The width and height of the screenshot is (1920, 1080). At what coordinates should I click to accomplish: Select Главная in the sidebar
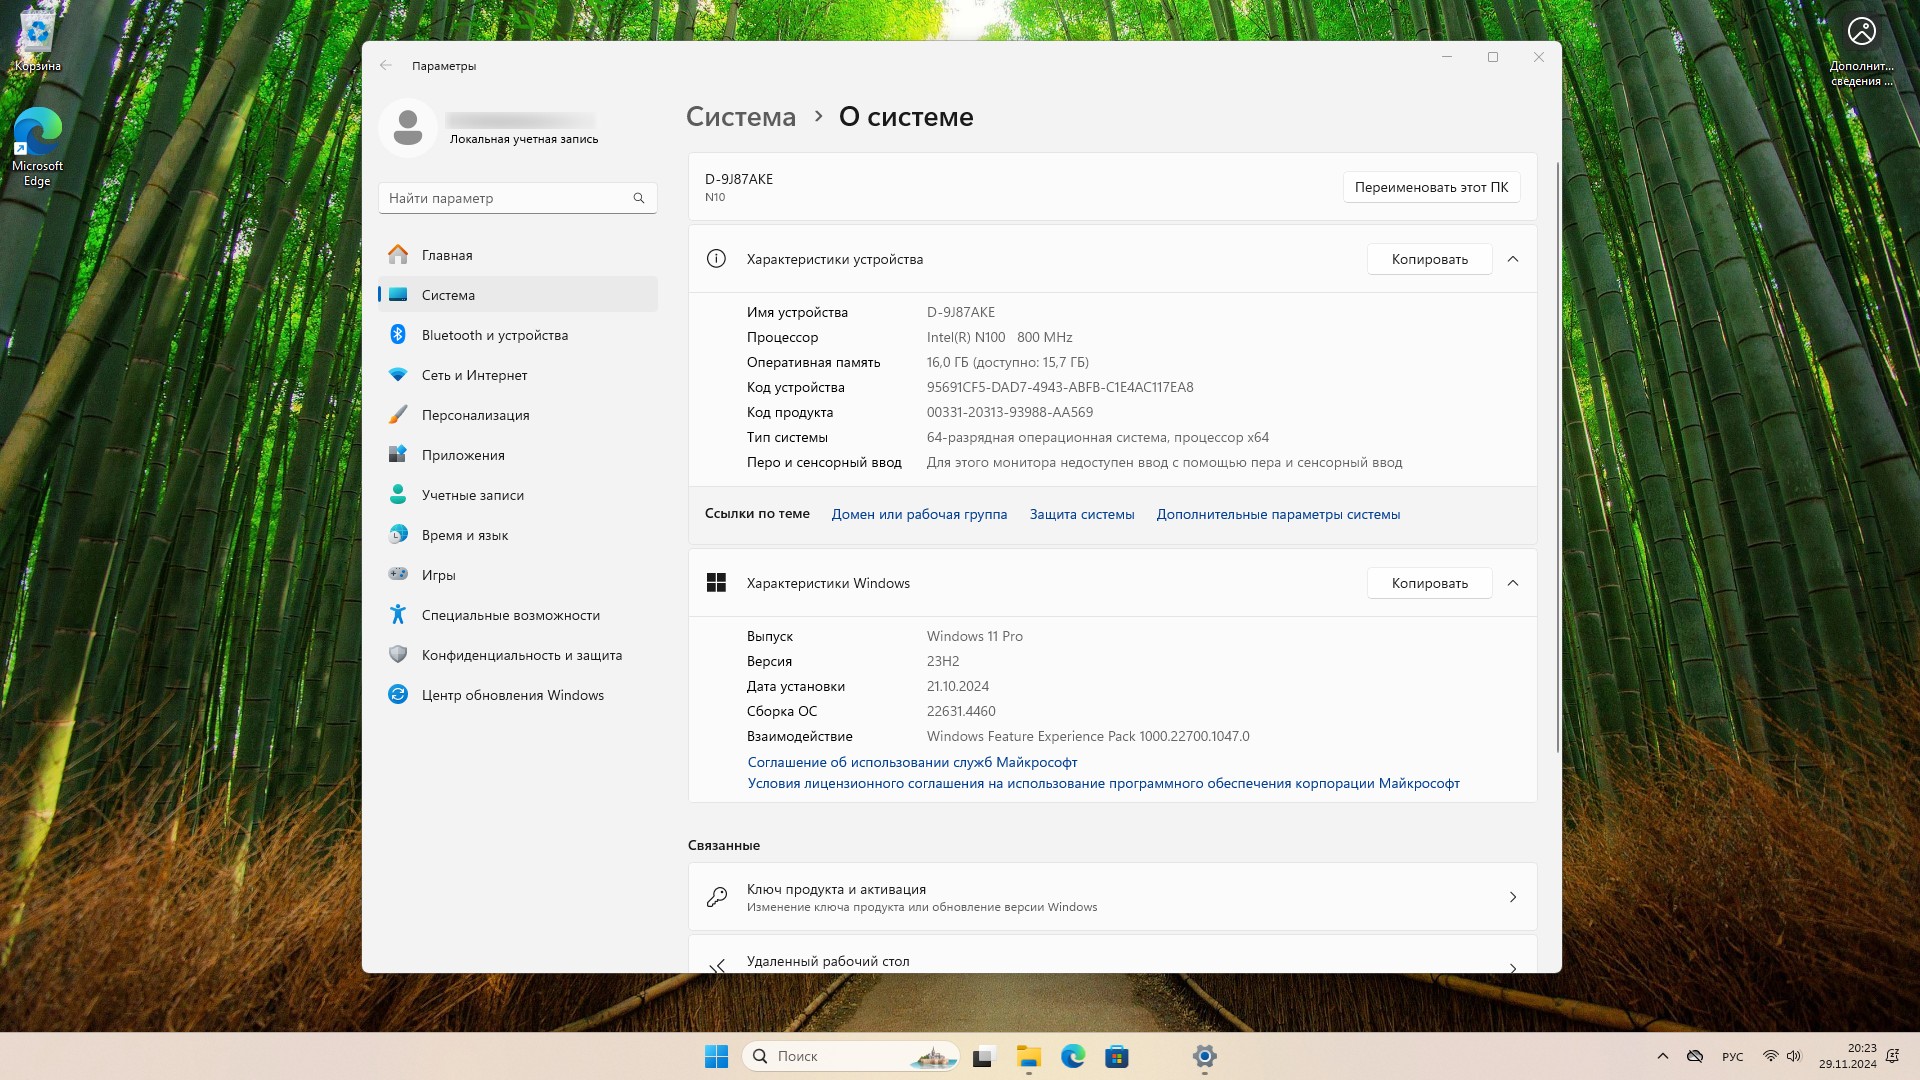[x=447, y=255]
